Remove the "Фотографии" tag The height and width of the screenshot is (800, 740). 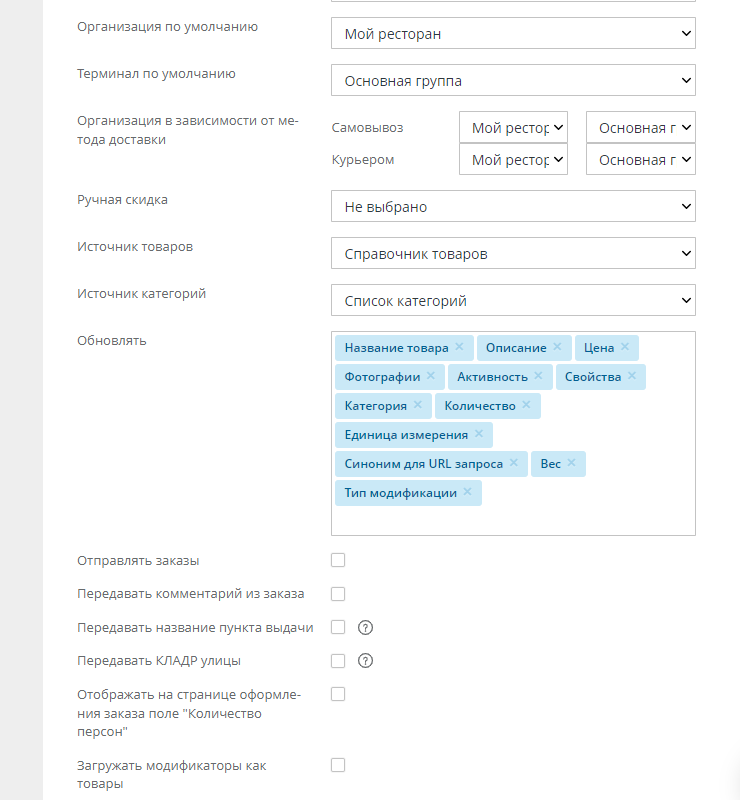tap(430, 376)
